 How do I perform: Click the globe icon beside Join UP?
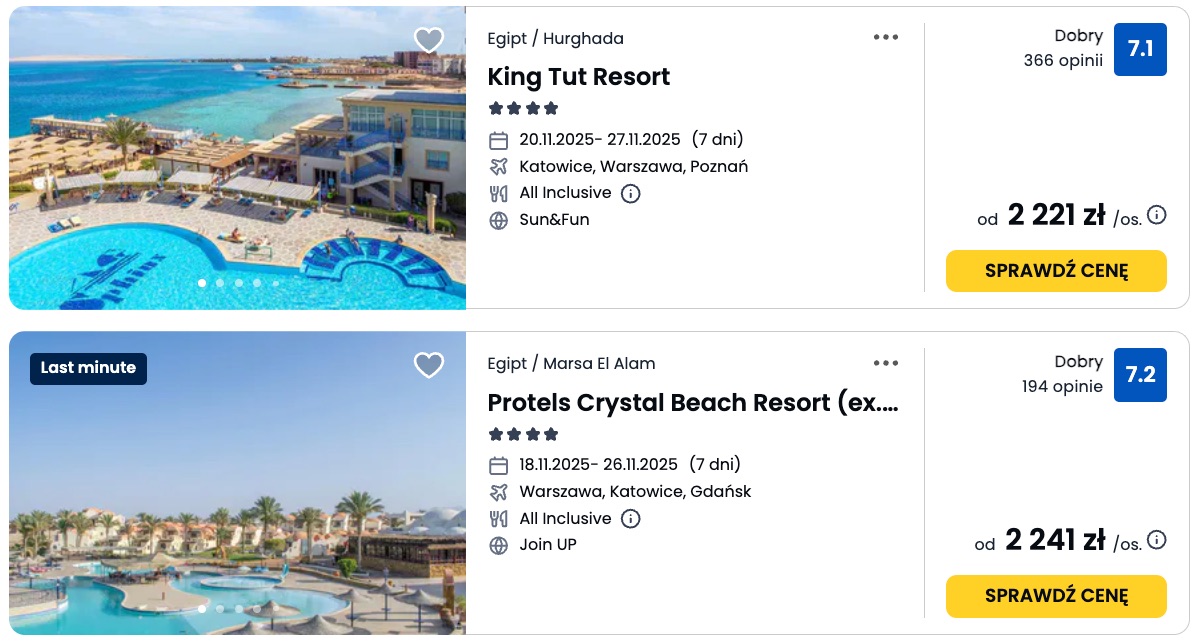click(x=497, y=544)
